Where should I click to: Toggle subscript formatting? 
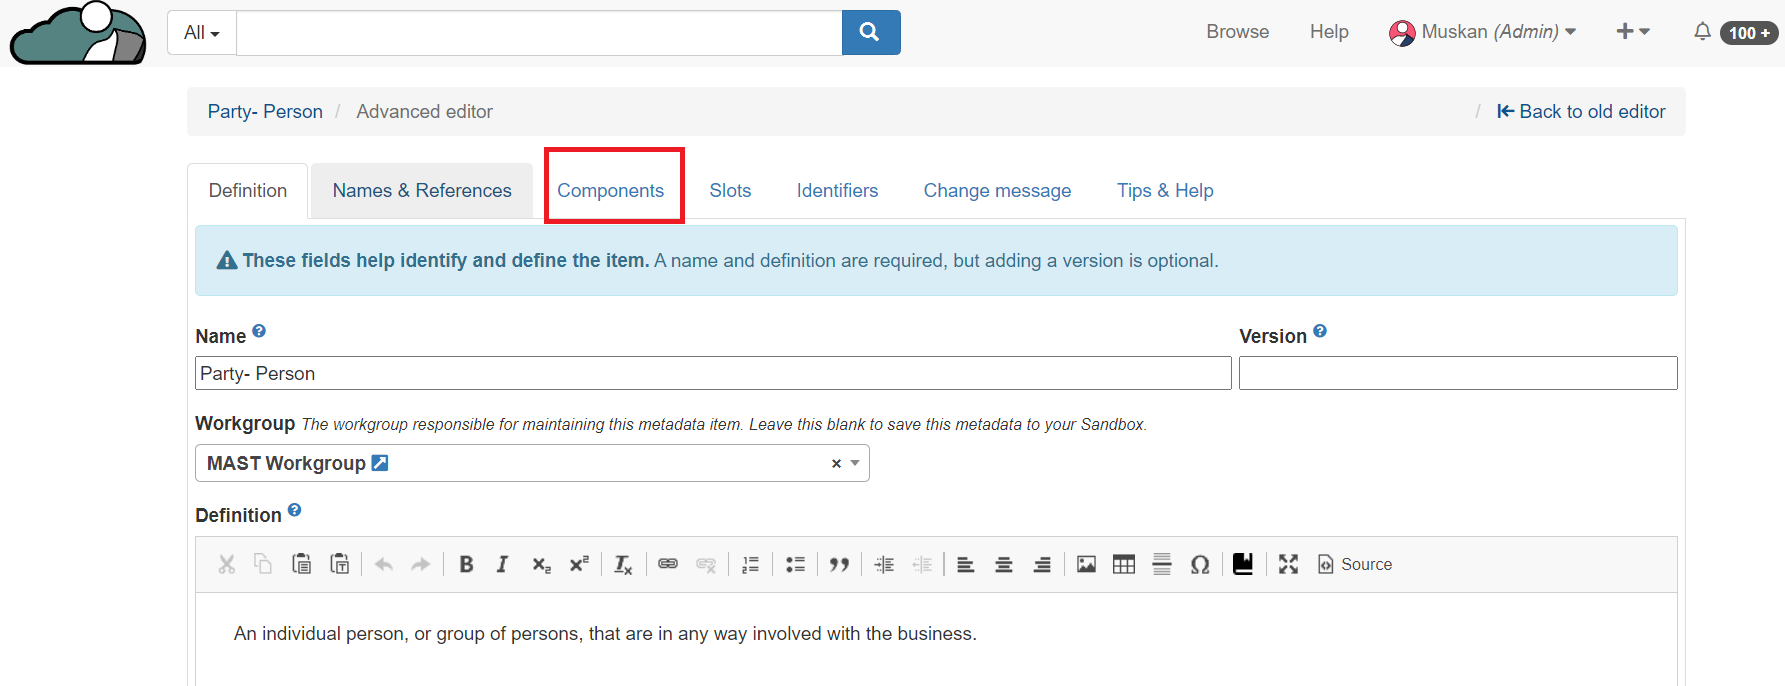coord(541,565)
